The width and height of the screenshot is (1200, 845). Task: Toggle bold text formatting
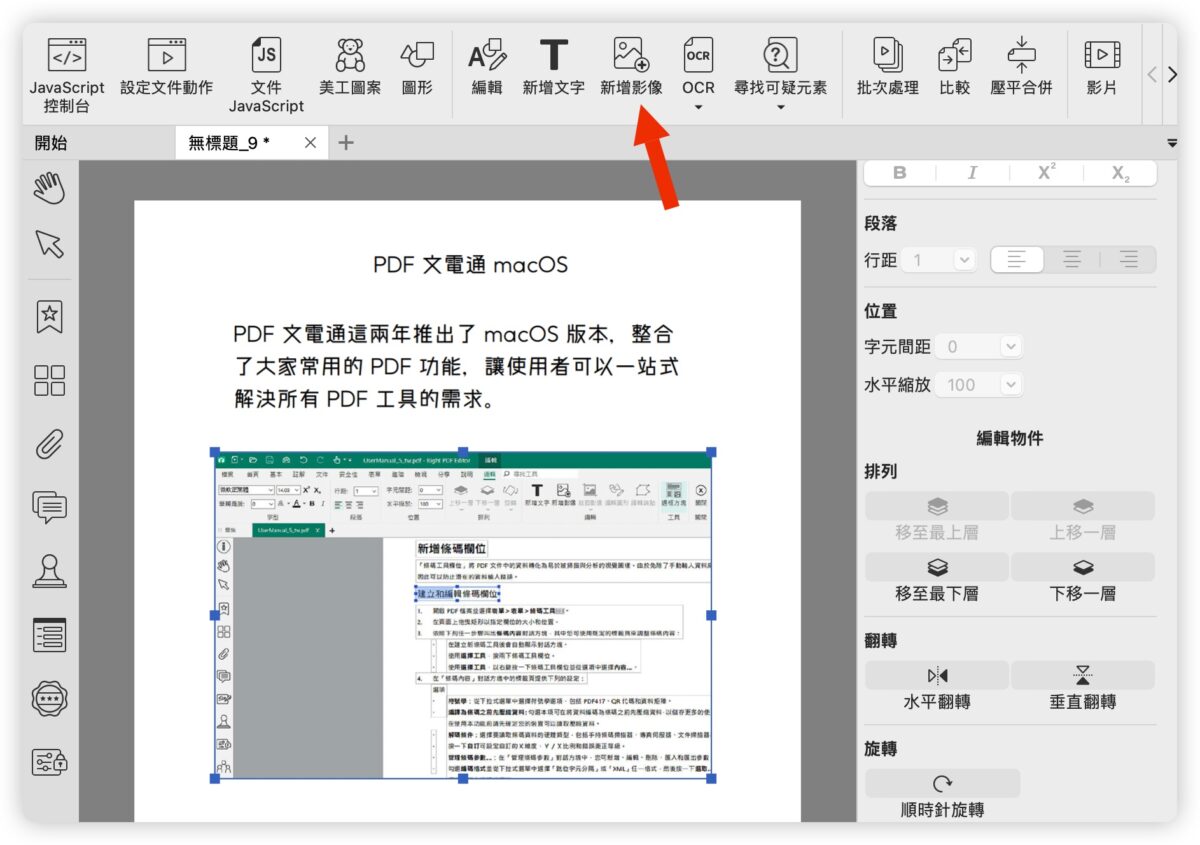coord(899,173)
